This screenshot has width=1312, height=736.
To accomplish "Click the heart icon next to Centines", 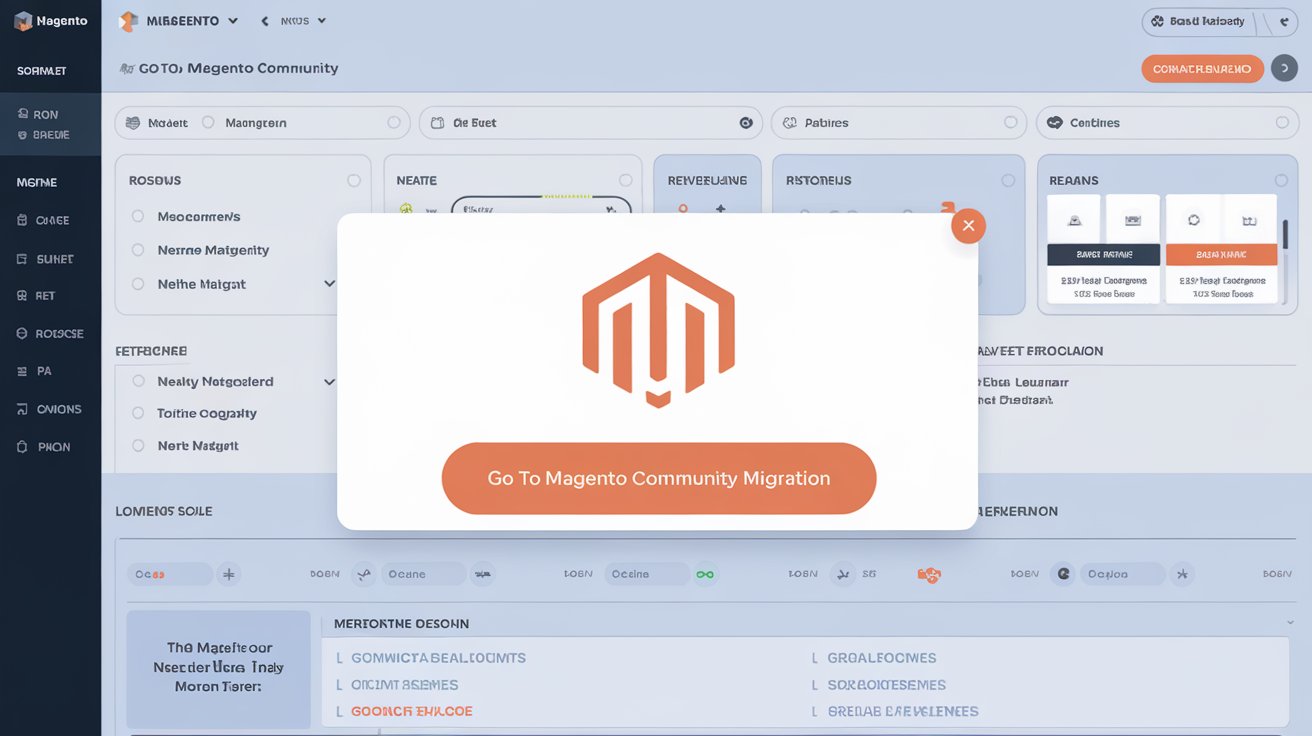I will [x=1054, y=123].
